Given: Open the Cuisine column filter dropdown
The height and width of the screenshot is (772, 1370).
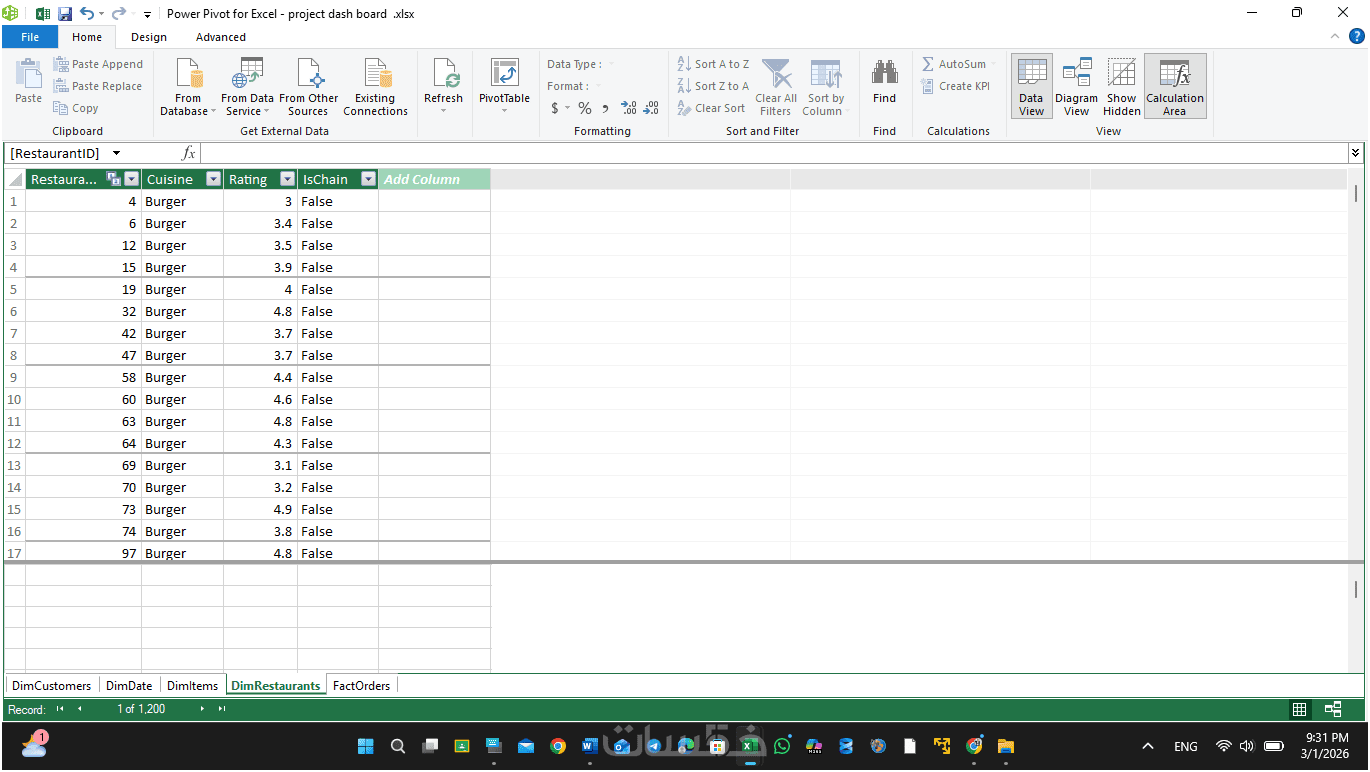Looking at the screenshot, I should 213,179.
